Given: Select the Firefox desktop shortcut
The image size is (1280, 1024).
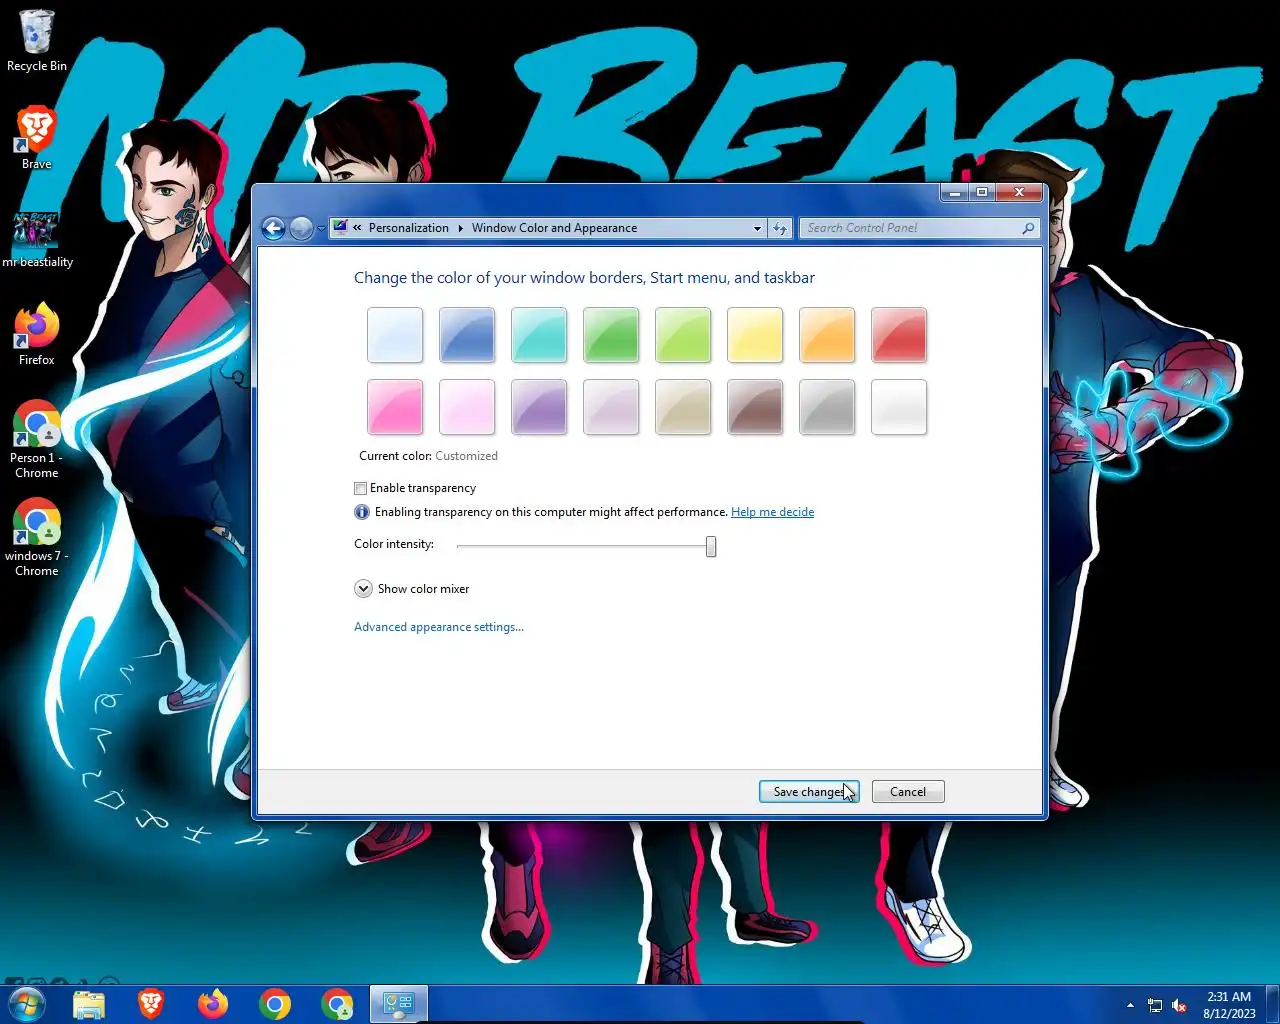Looking at the screenshot, I should [36, 334].
